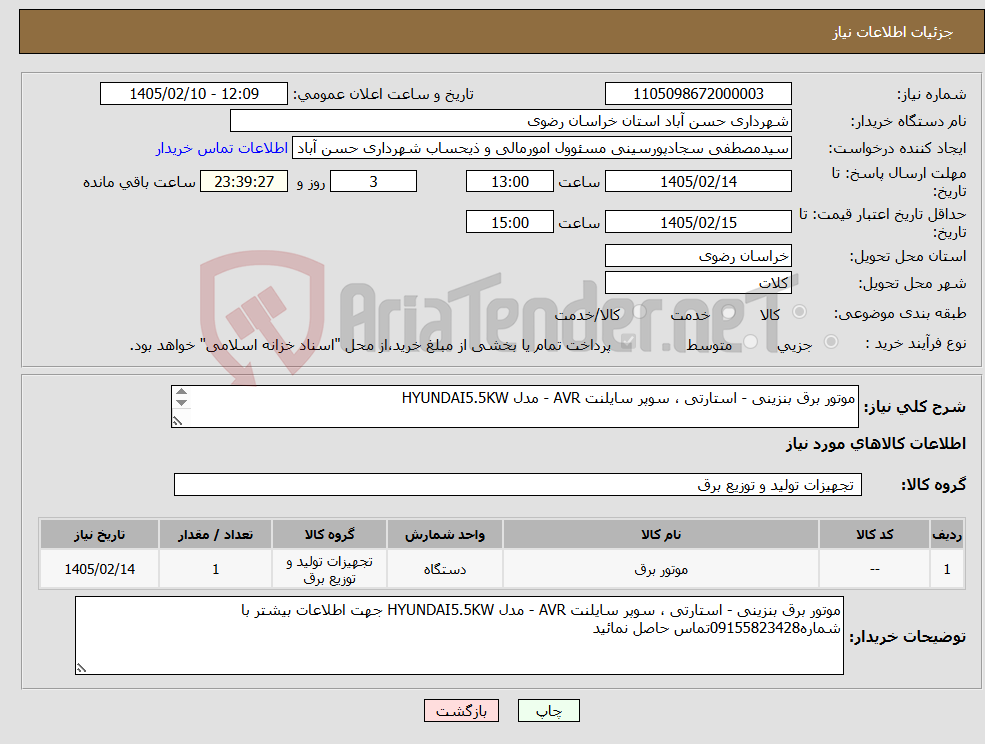This screenshot has width=985, height=744.
Task: Click the اطلاعات کالاهای مورد نیاز heading
Action: click(876, 444)
